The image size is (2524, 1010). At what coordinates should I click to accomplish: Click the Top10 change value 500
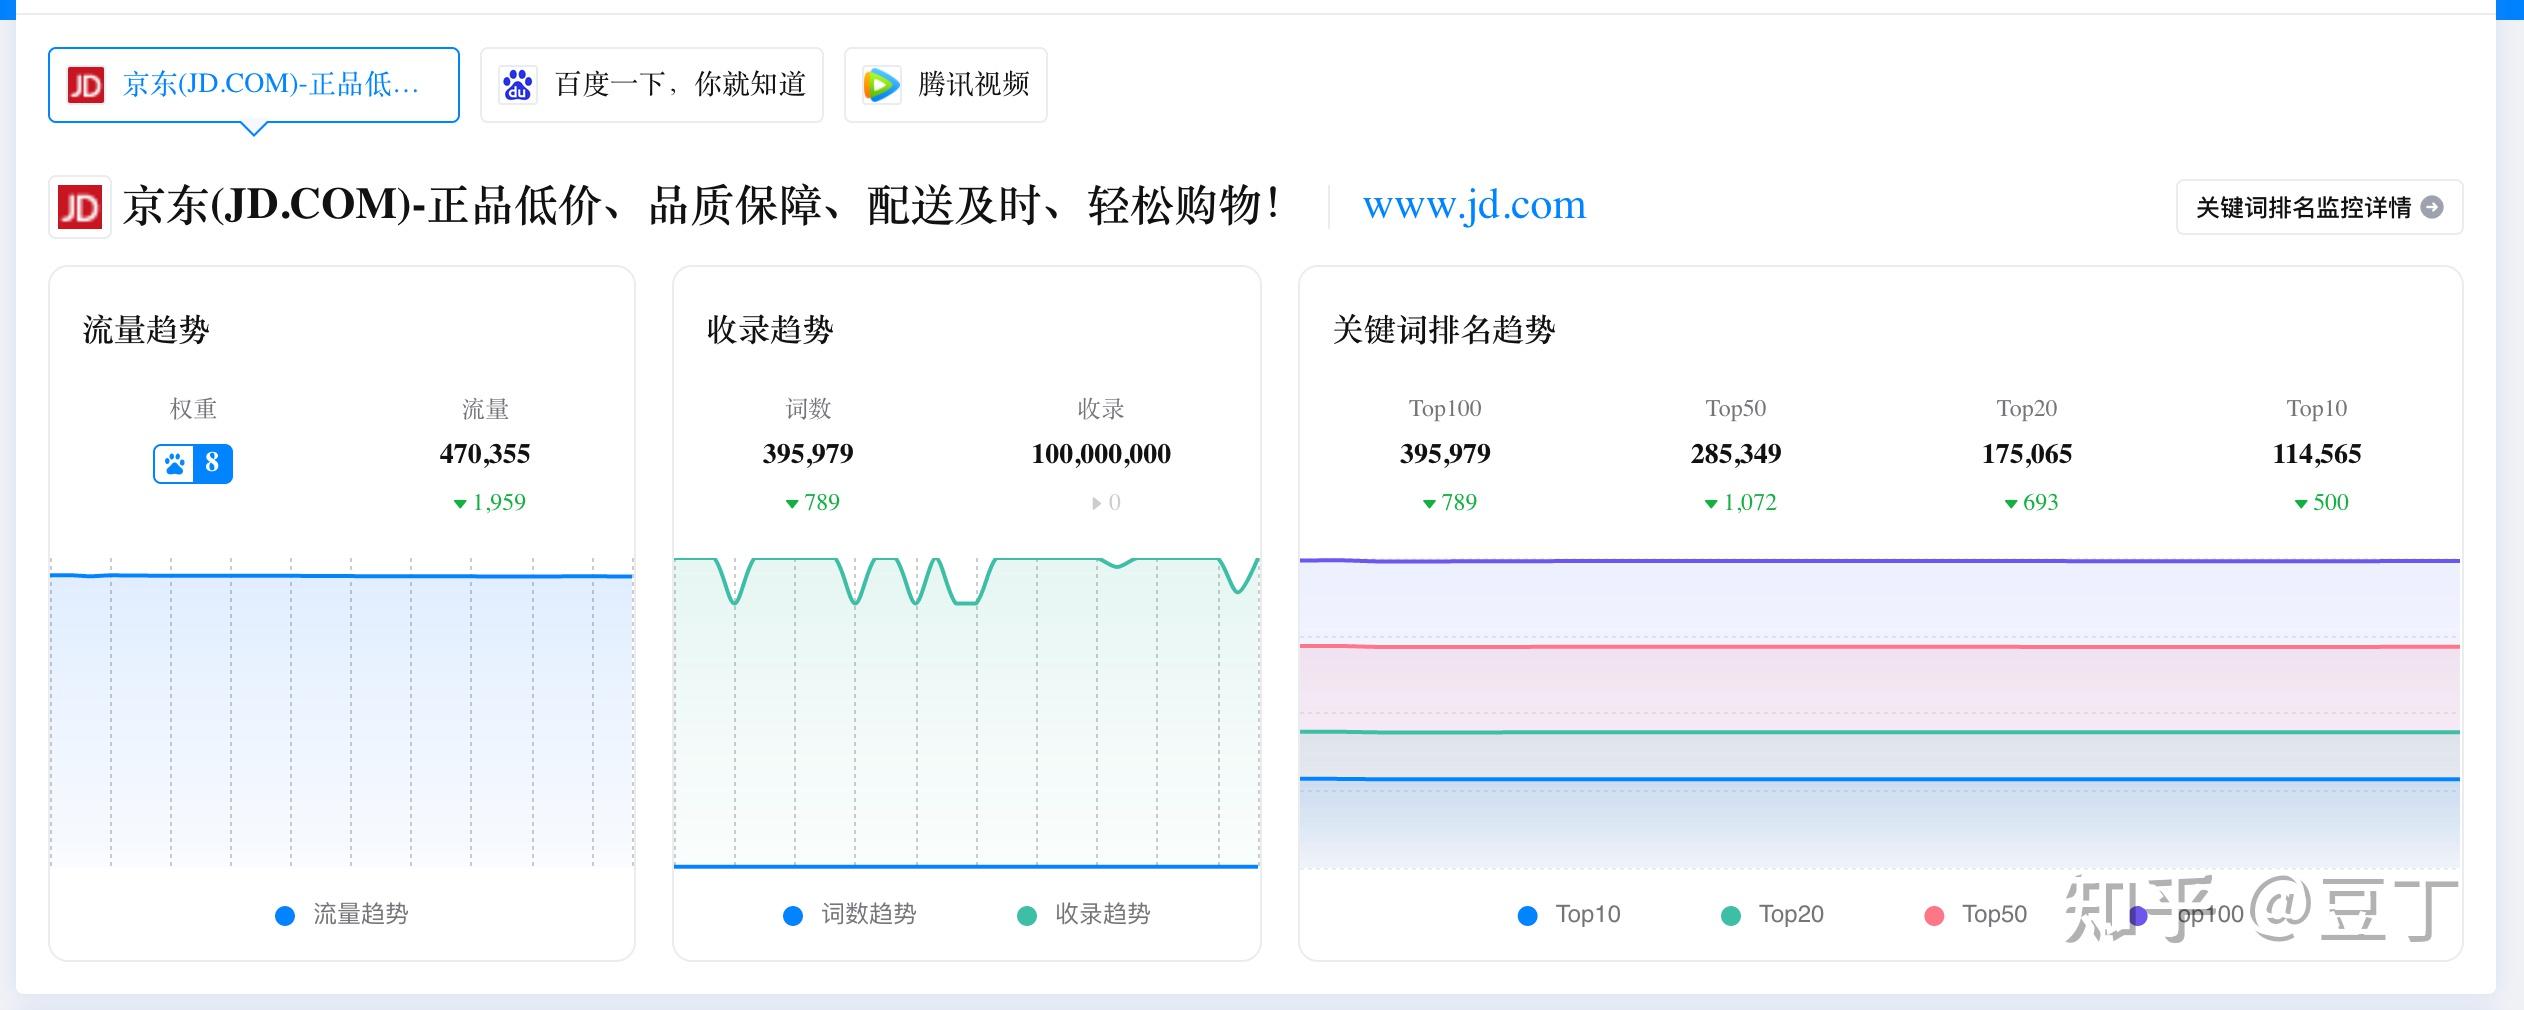click(2322, 502)
